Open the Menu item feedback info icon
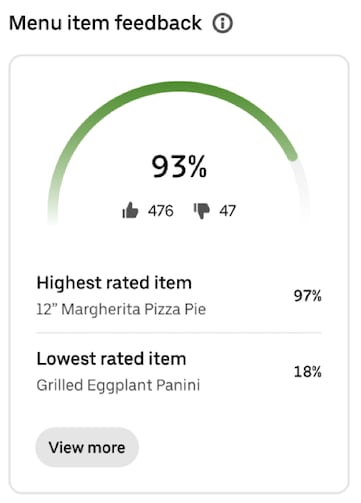Screen dimensions: 361x503 [222, 23]
